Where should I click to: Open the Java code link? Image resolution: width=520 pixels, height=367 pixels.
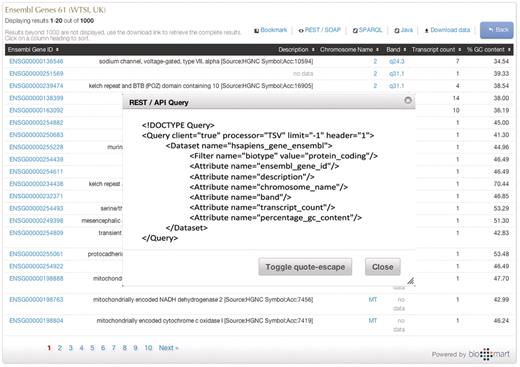pos(407,30)
